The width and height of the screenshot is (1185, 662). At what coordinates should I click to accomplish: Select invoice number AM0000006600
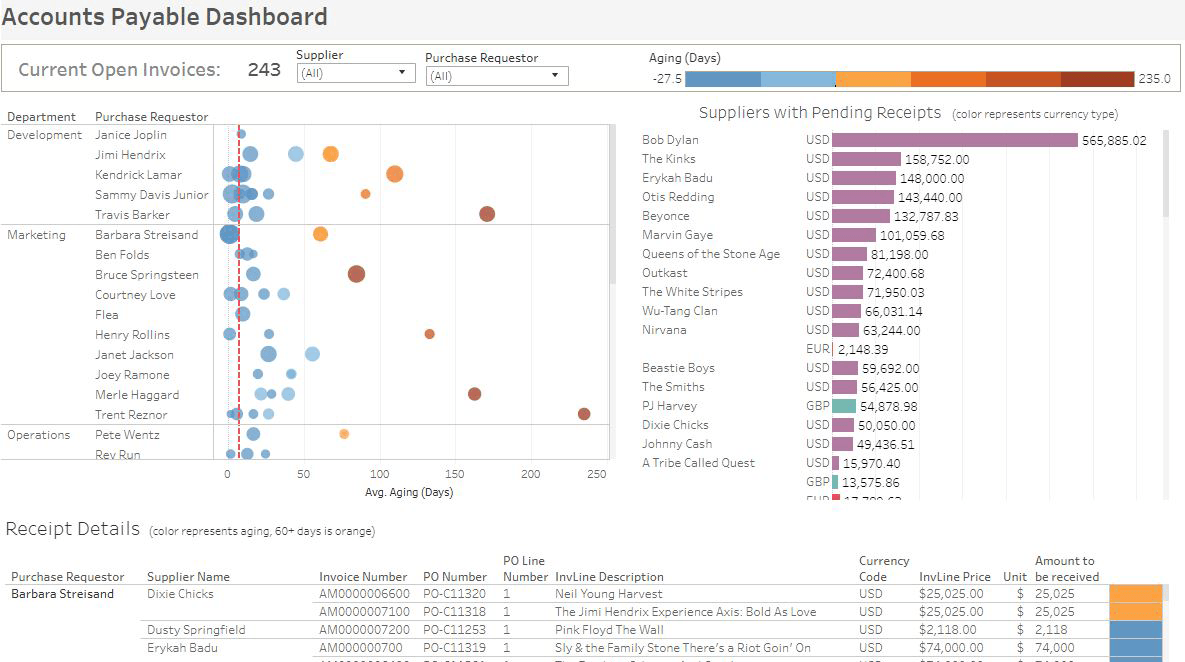(x=364, y=594)
